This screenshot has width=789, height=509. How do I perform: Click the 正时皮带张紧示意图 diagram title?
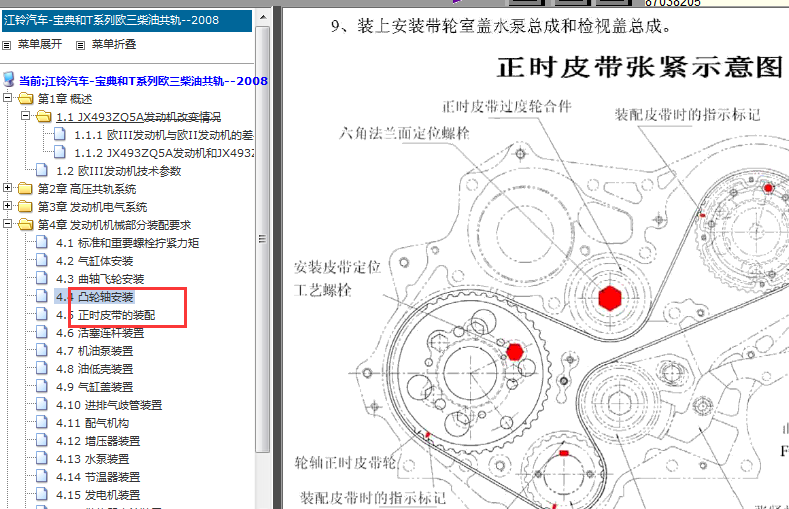click(640, 67)
